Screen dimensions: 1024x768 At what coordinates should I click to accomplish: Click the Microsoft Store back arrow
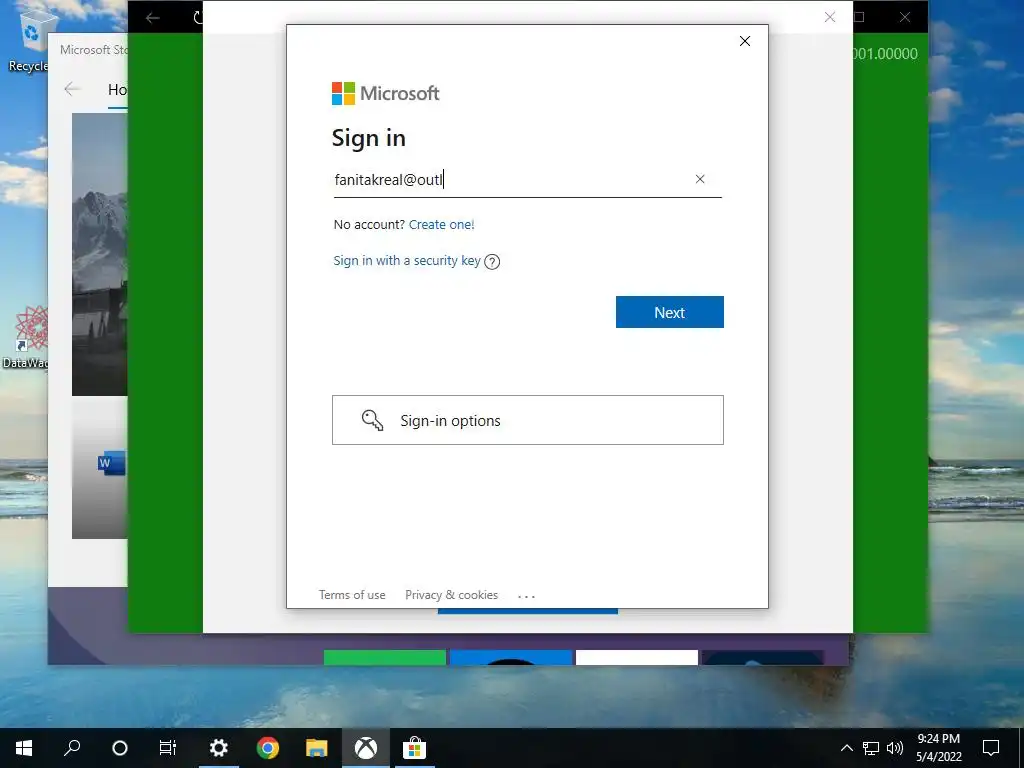(x=72, y=89)
